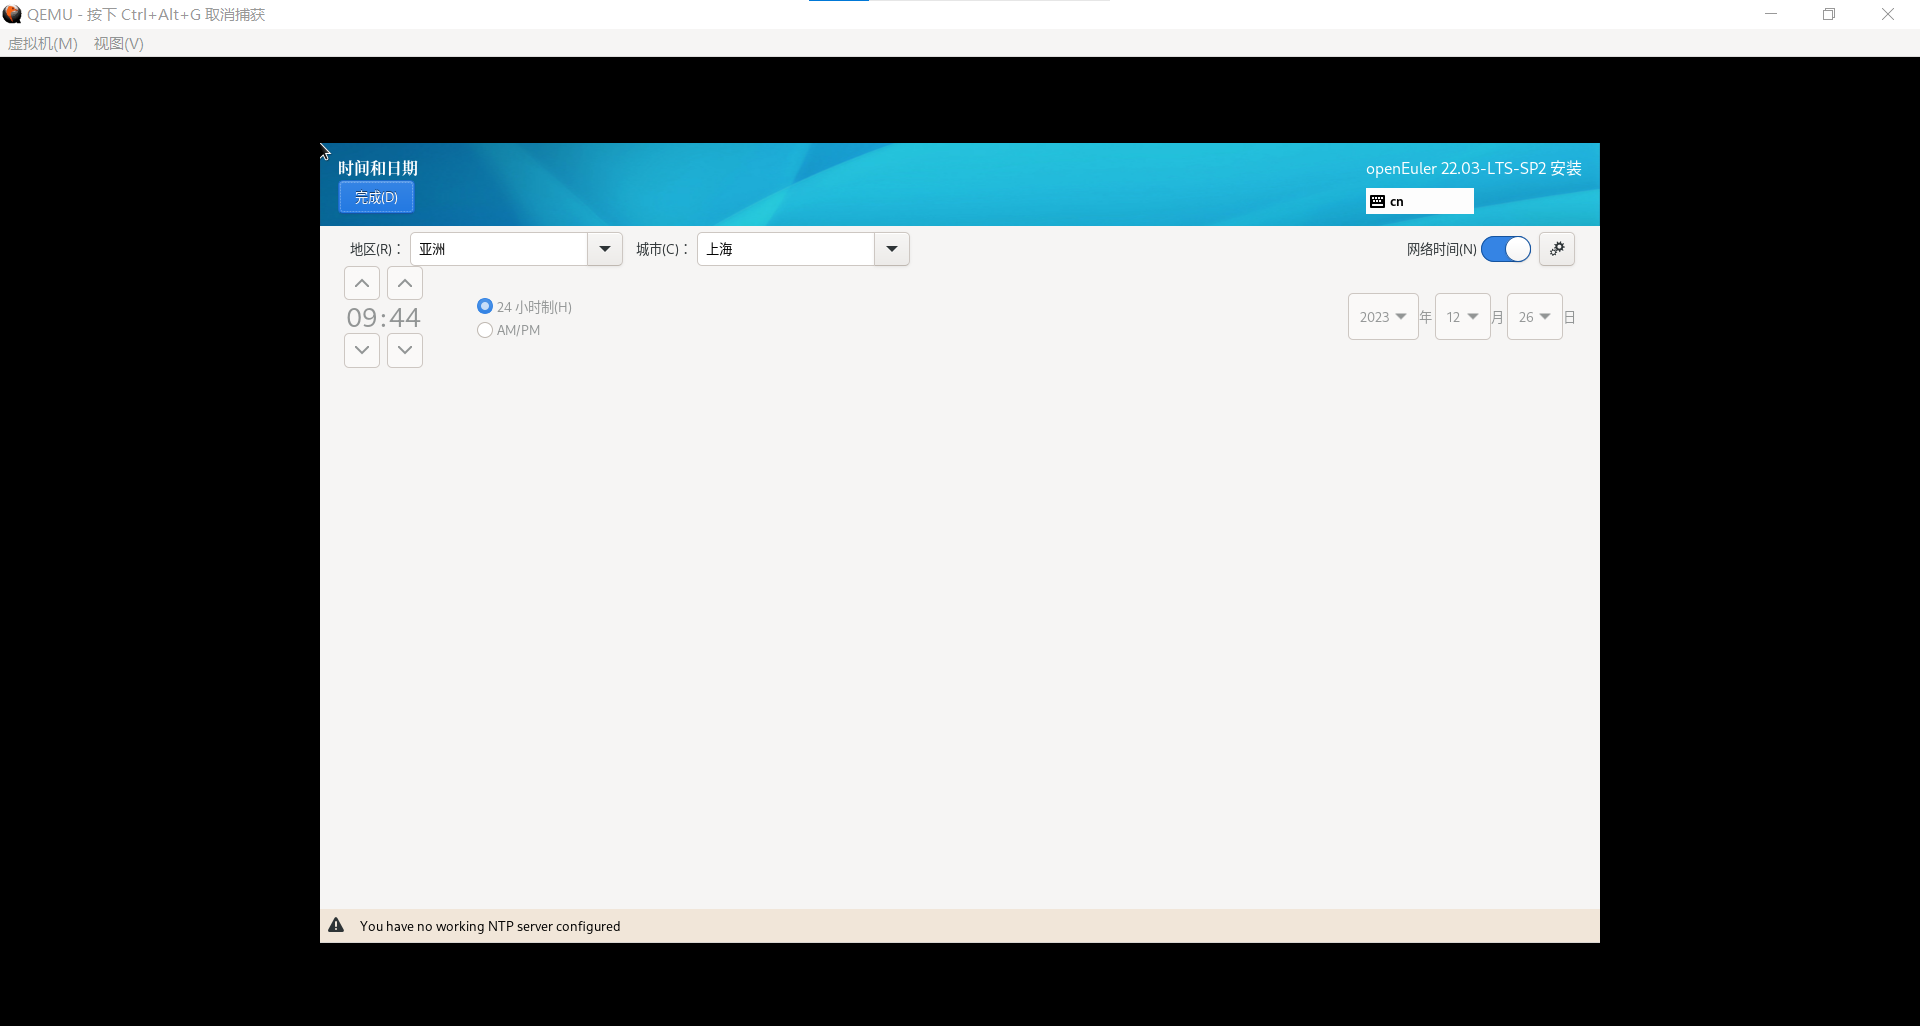Toggle the 网络时间(N) network time switch
This screenshot has height=1026, width=1920.
(1506, 249)
